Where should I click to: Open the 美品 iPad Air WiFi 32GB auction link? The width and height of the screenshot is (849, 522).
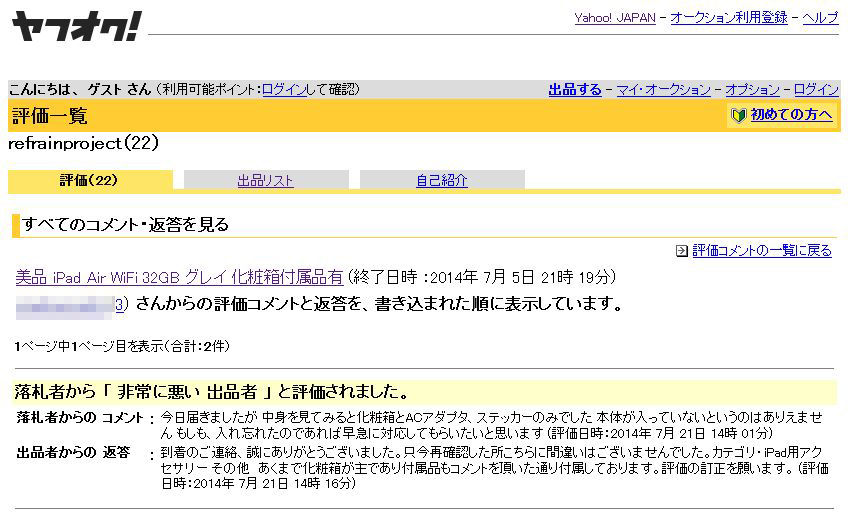(x=179, y=277)
